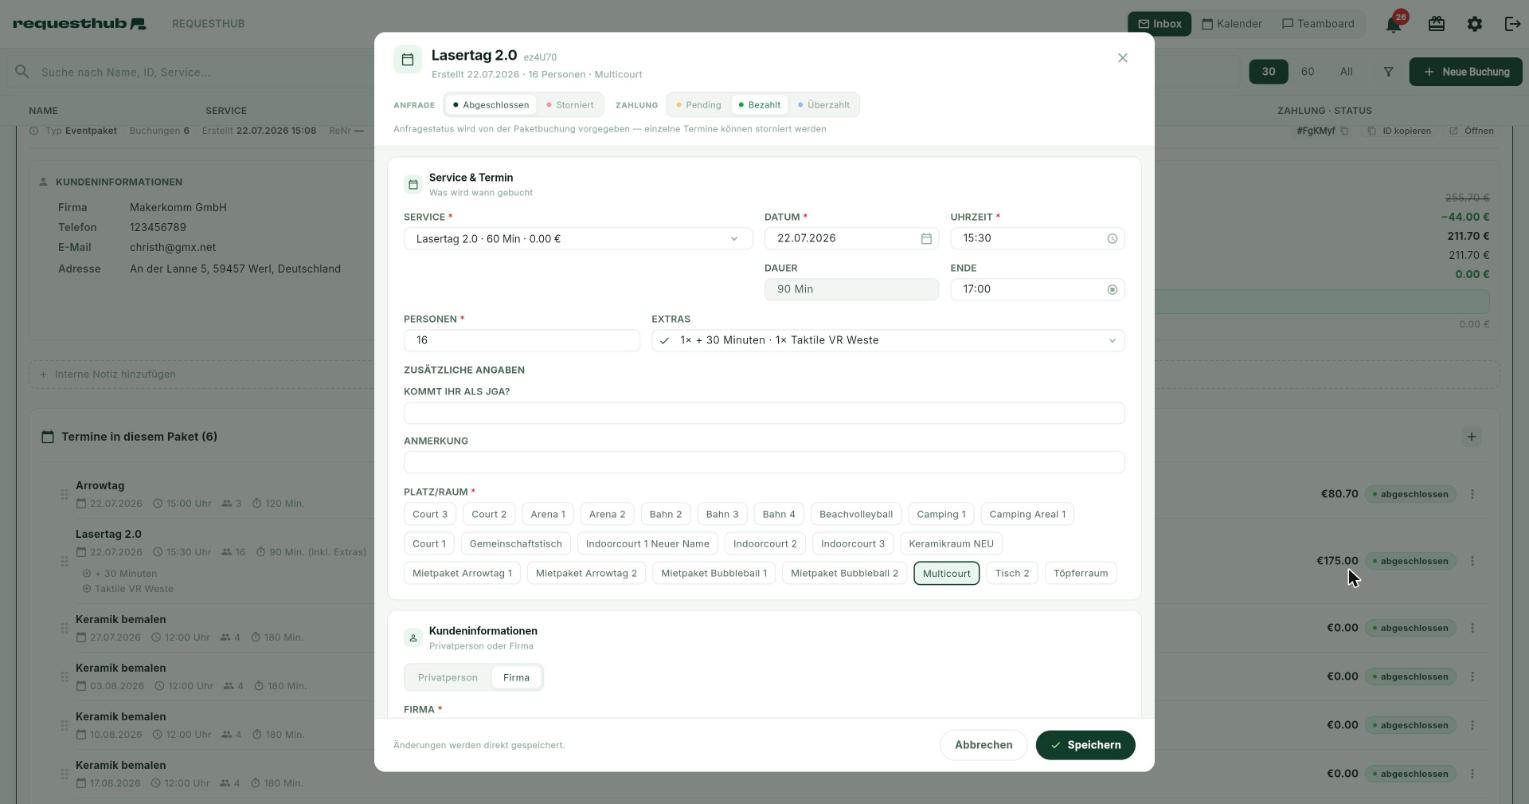
Task: Set Zahlung status to Überzahlt
Action: pos(823,105)
